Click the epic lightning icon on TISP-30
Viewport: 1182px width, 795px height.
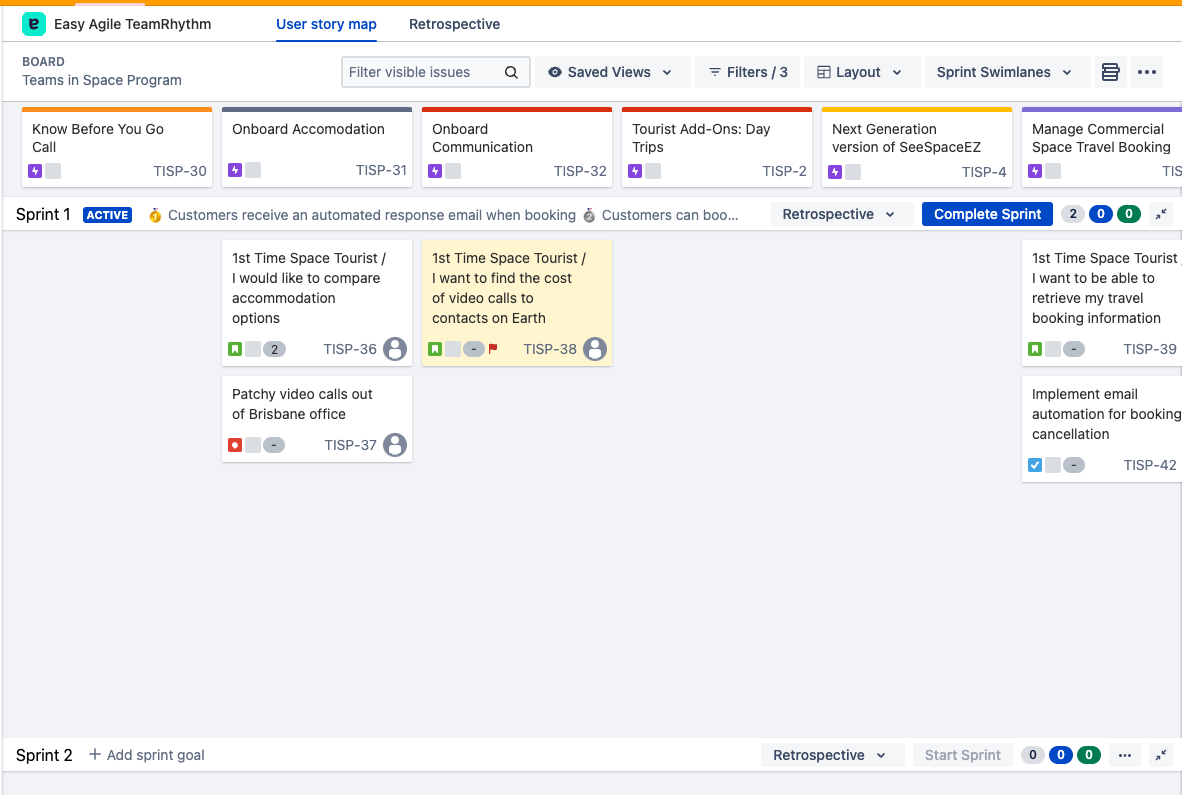click(x=35, y=171)
